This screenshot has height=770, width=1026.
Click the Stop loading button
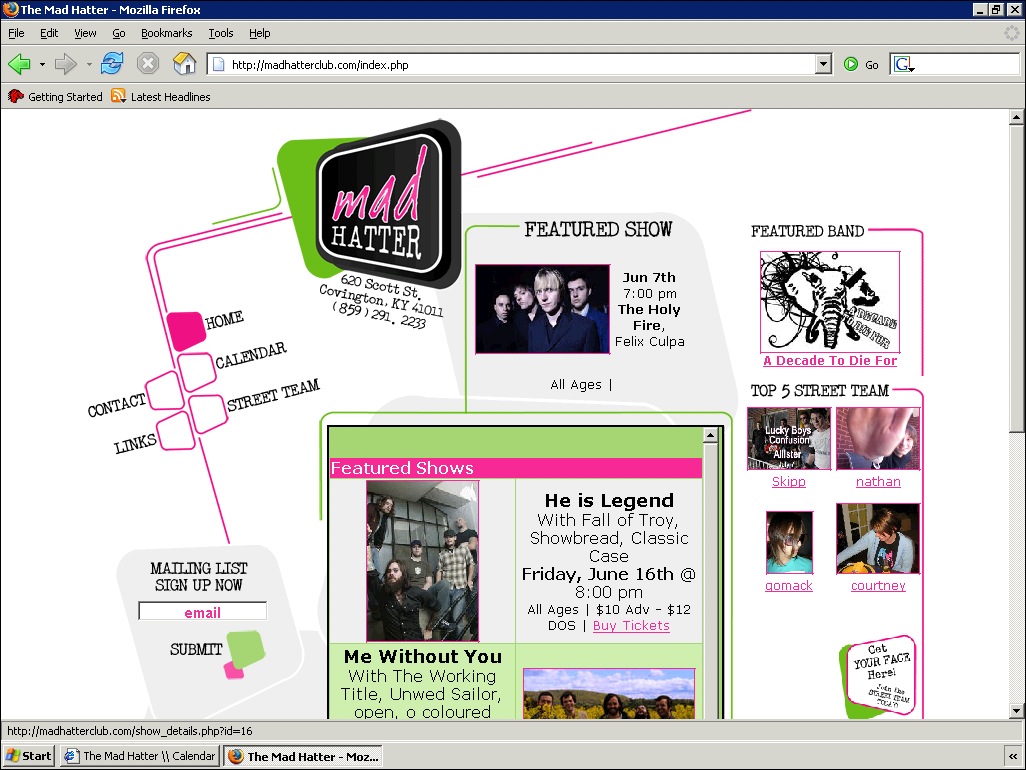[148, 63]
